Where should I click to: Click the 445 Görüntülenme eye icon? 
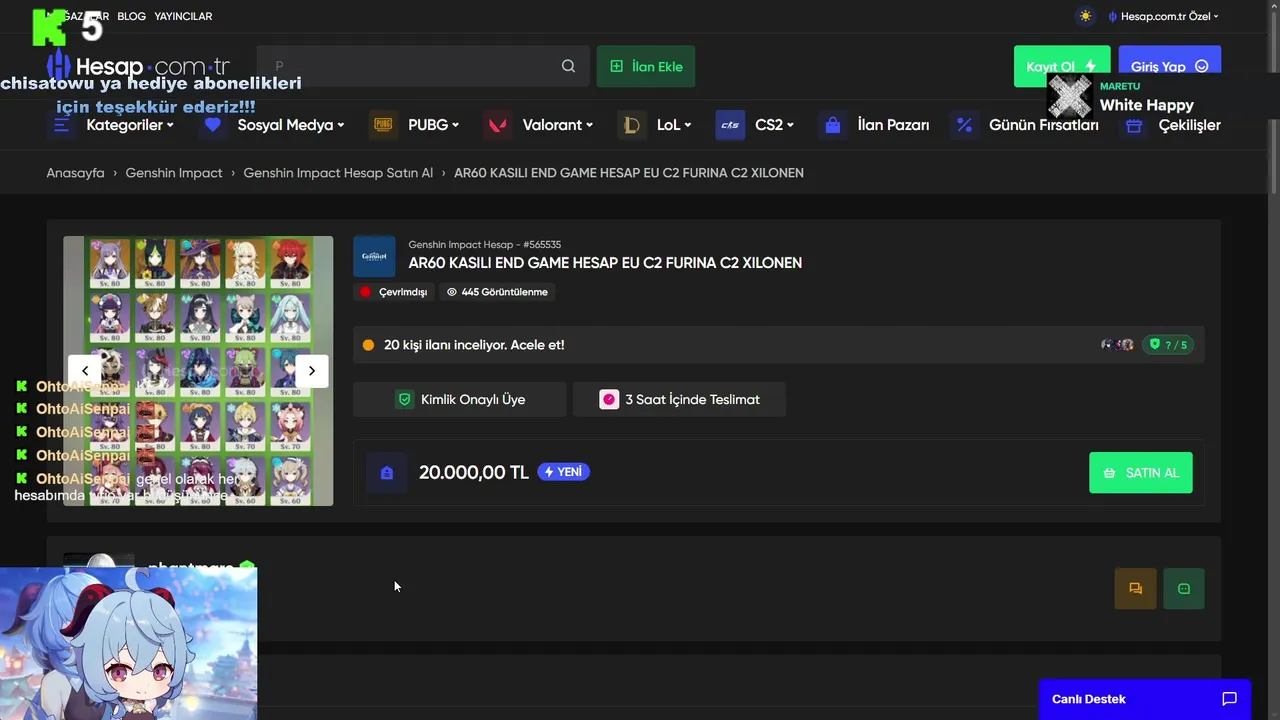click(x=452, y=292)
